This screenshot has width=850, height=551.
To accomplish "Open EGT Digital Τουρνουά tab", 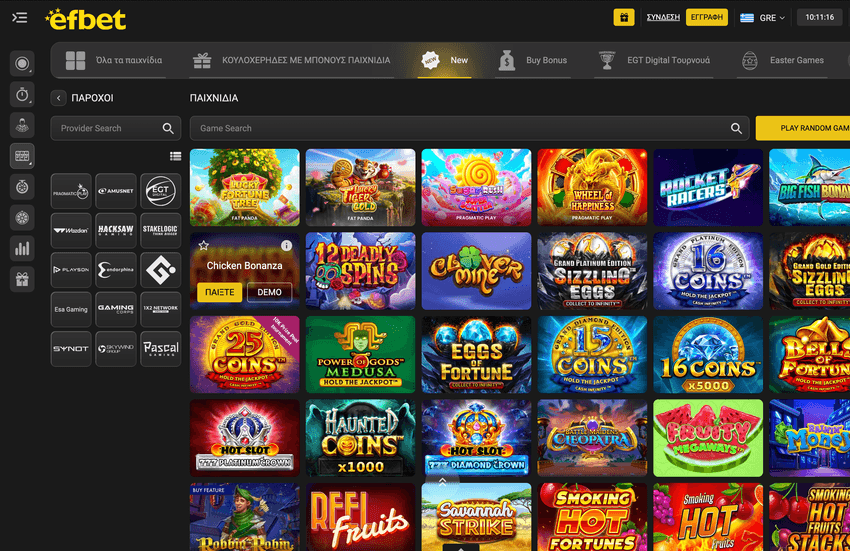I will click(654, 60).
